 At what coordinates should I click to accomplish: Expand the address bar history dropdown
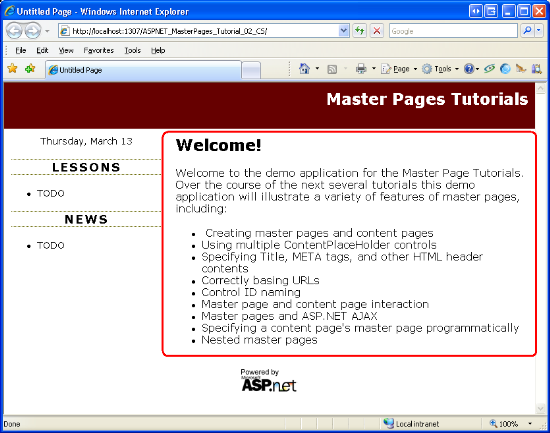pos(344,31)
